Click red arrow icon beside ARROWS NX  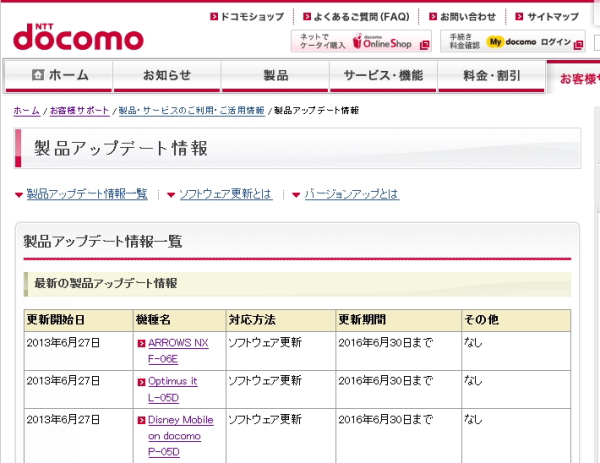coord(141,344)
